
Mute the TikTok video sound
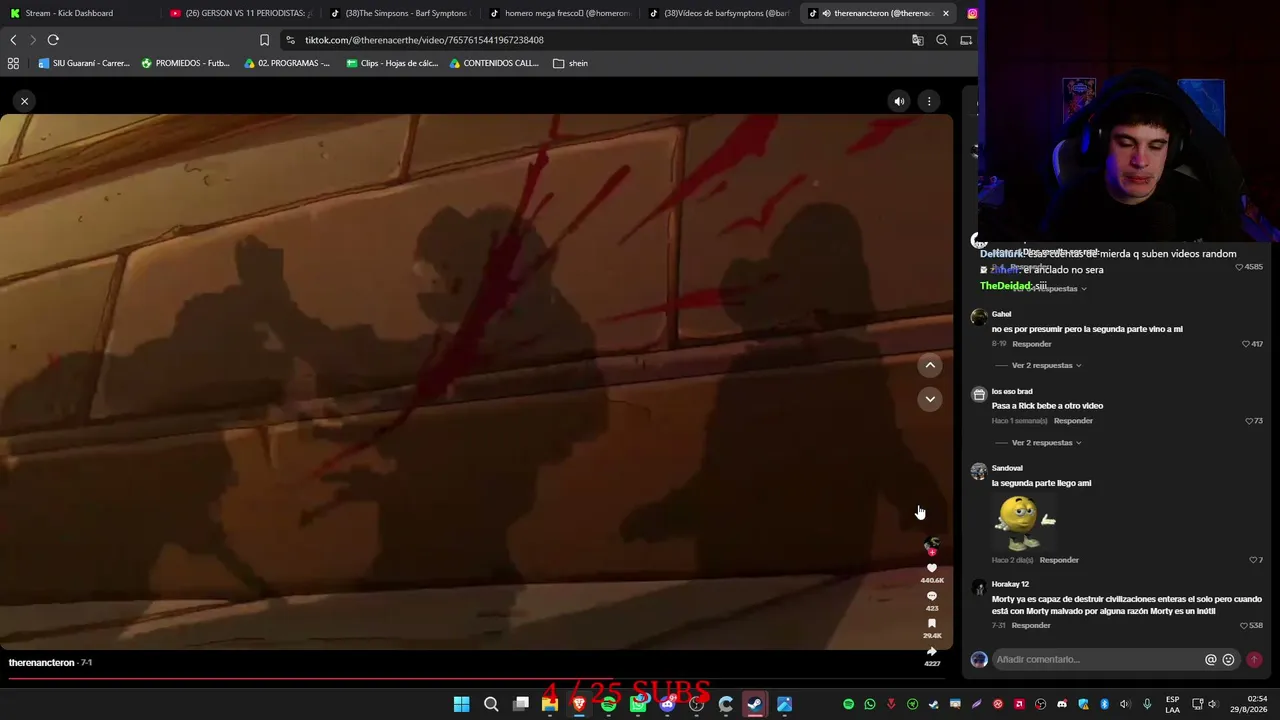(x=899, y=101)
